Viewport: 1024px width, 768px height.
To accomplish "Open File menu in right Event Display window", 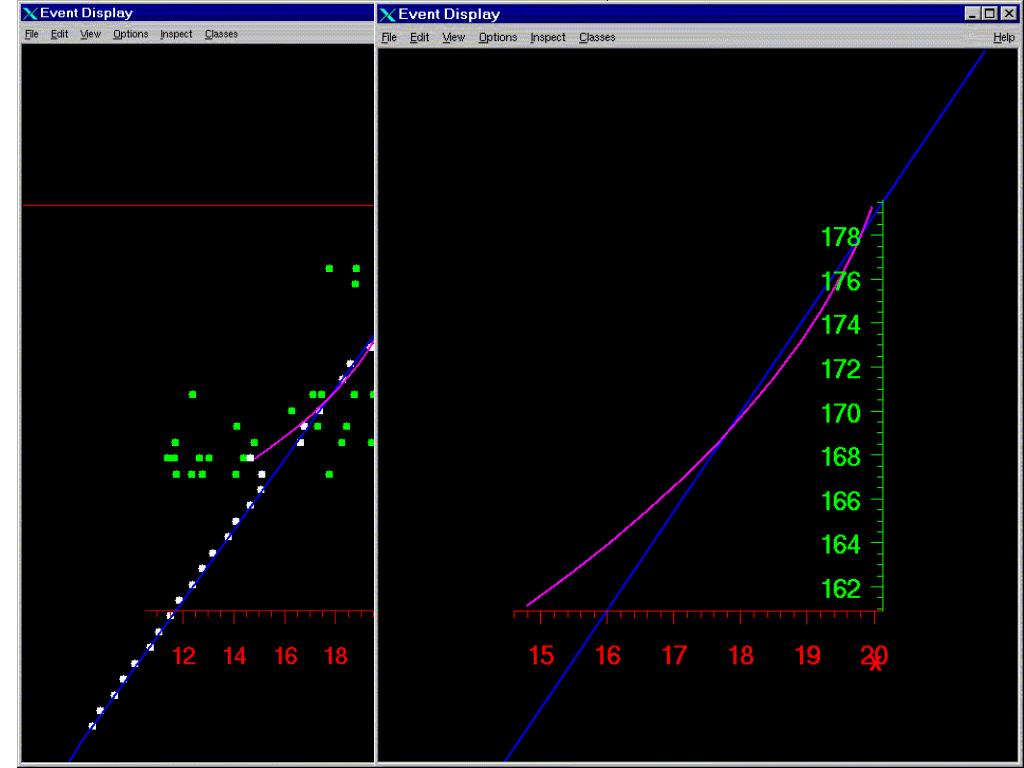I will (391, 38).
